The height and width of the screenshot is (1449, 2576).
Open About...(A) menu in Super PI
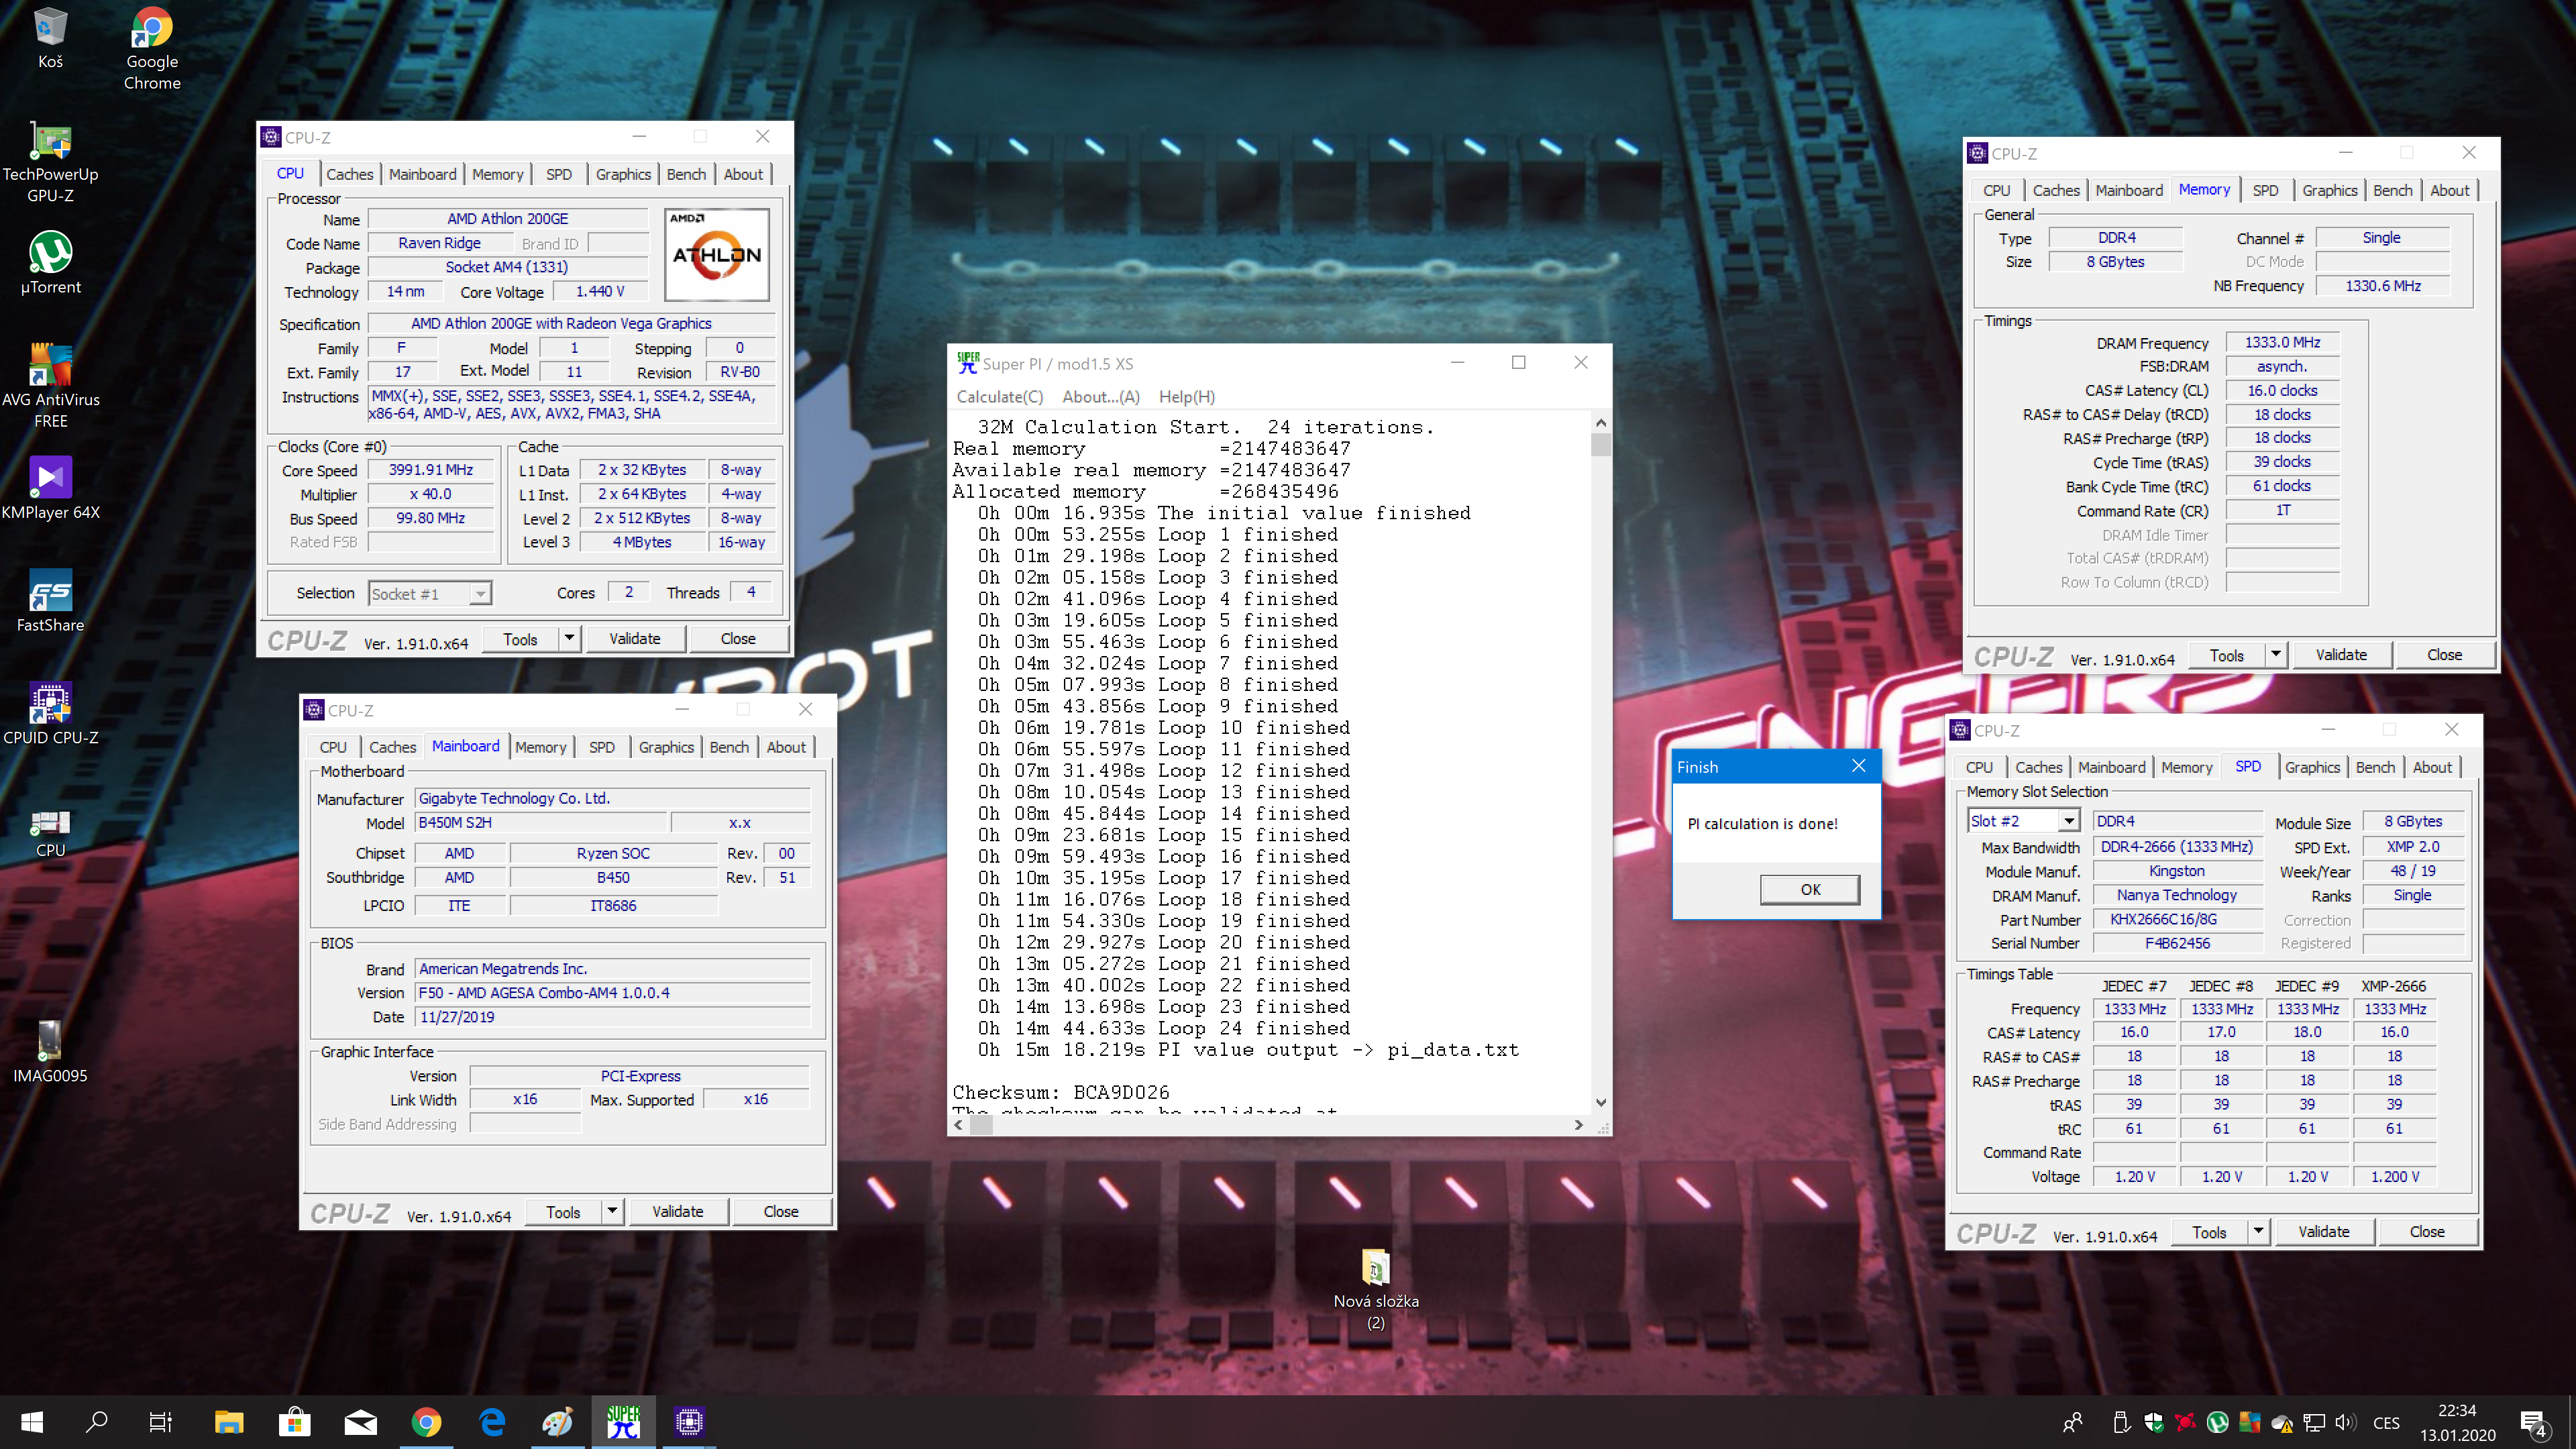1101,397
